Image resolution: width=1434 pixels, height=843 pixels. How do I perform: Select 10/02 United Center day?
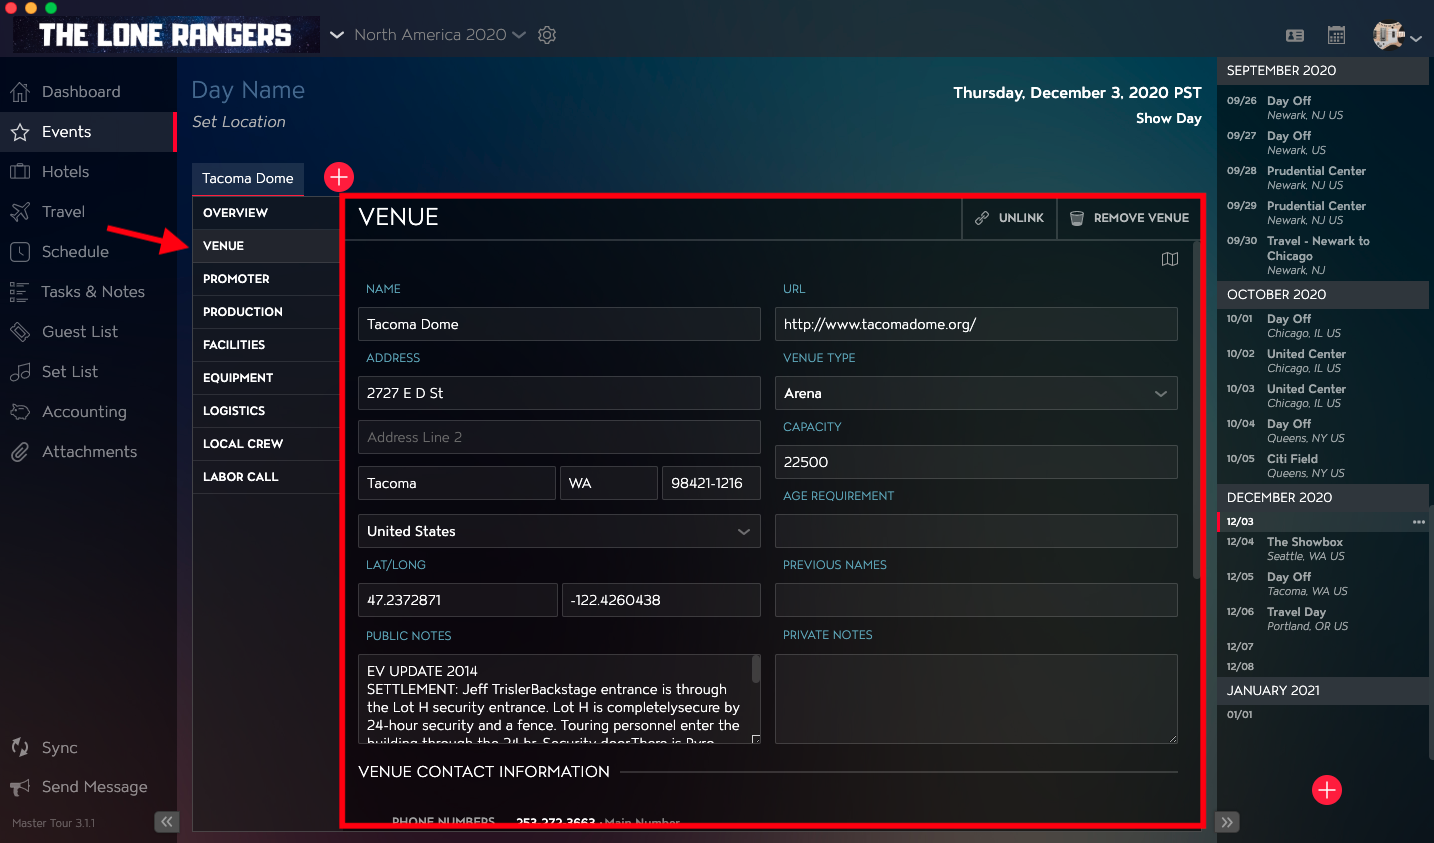point(1323,361)
